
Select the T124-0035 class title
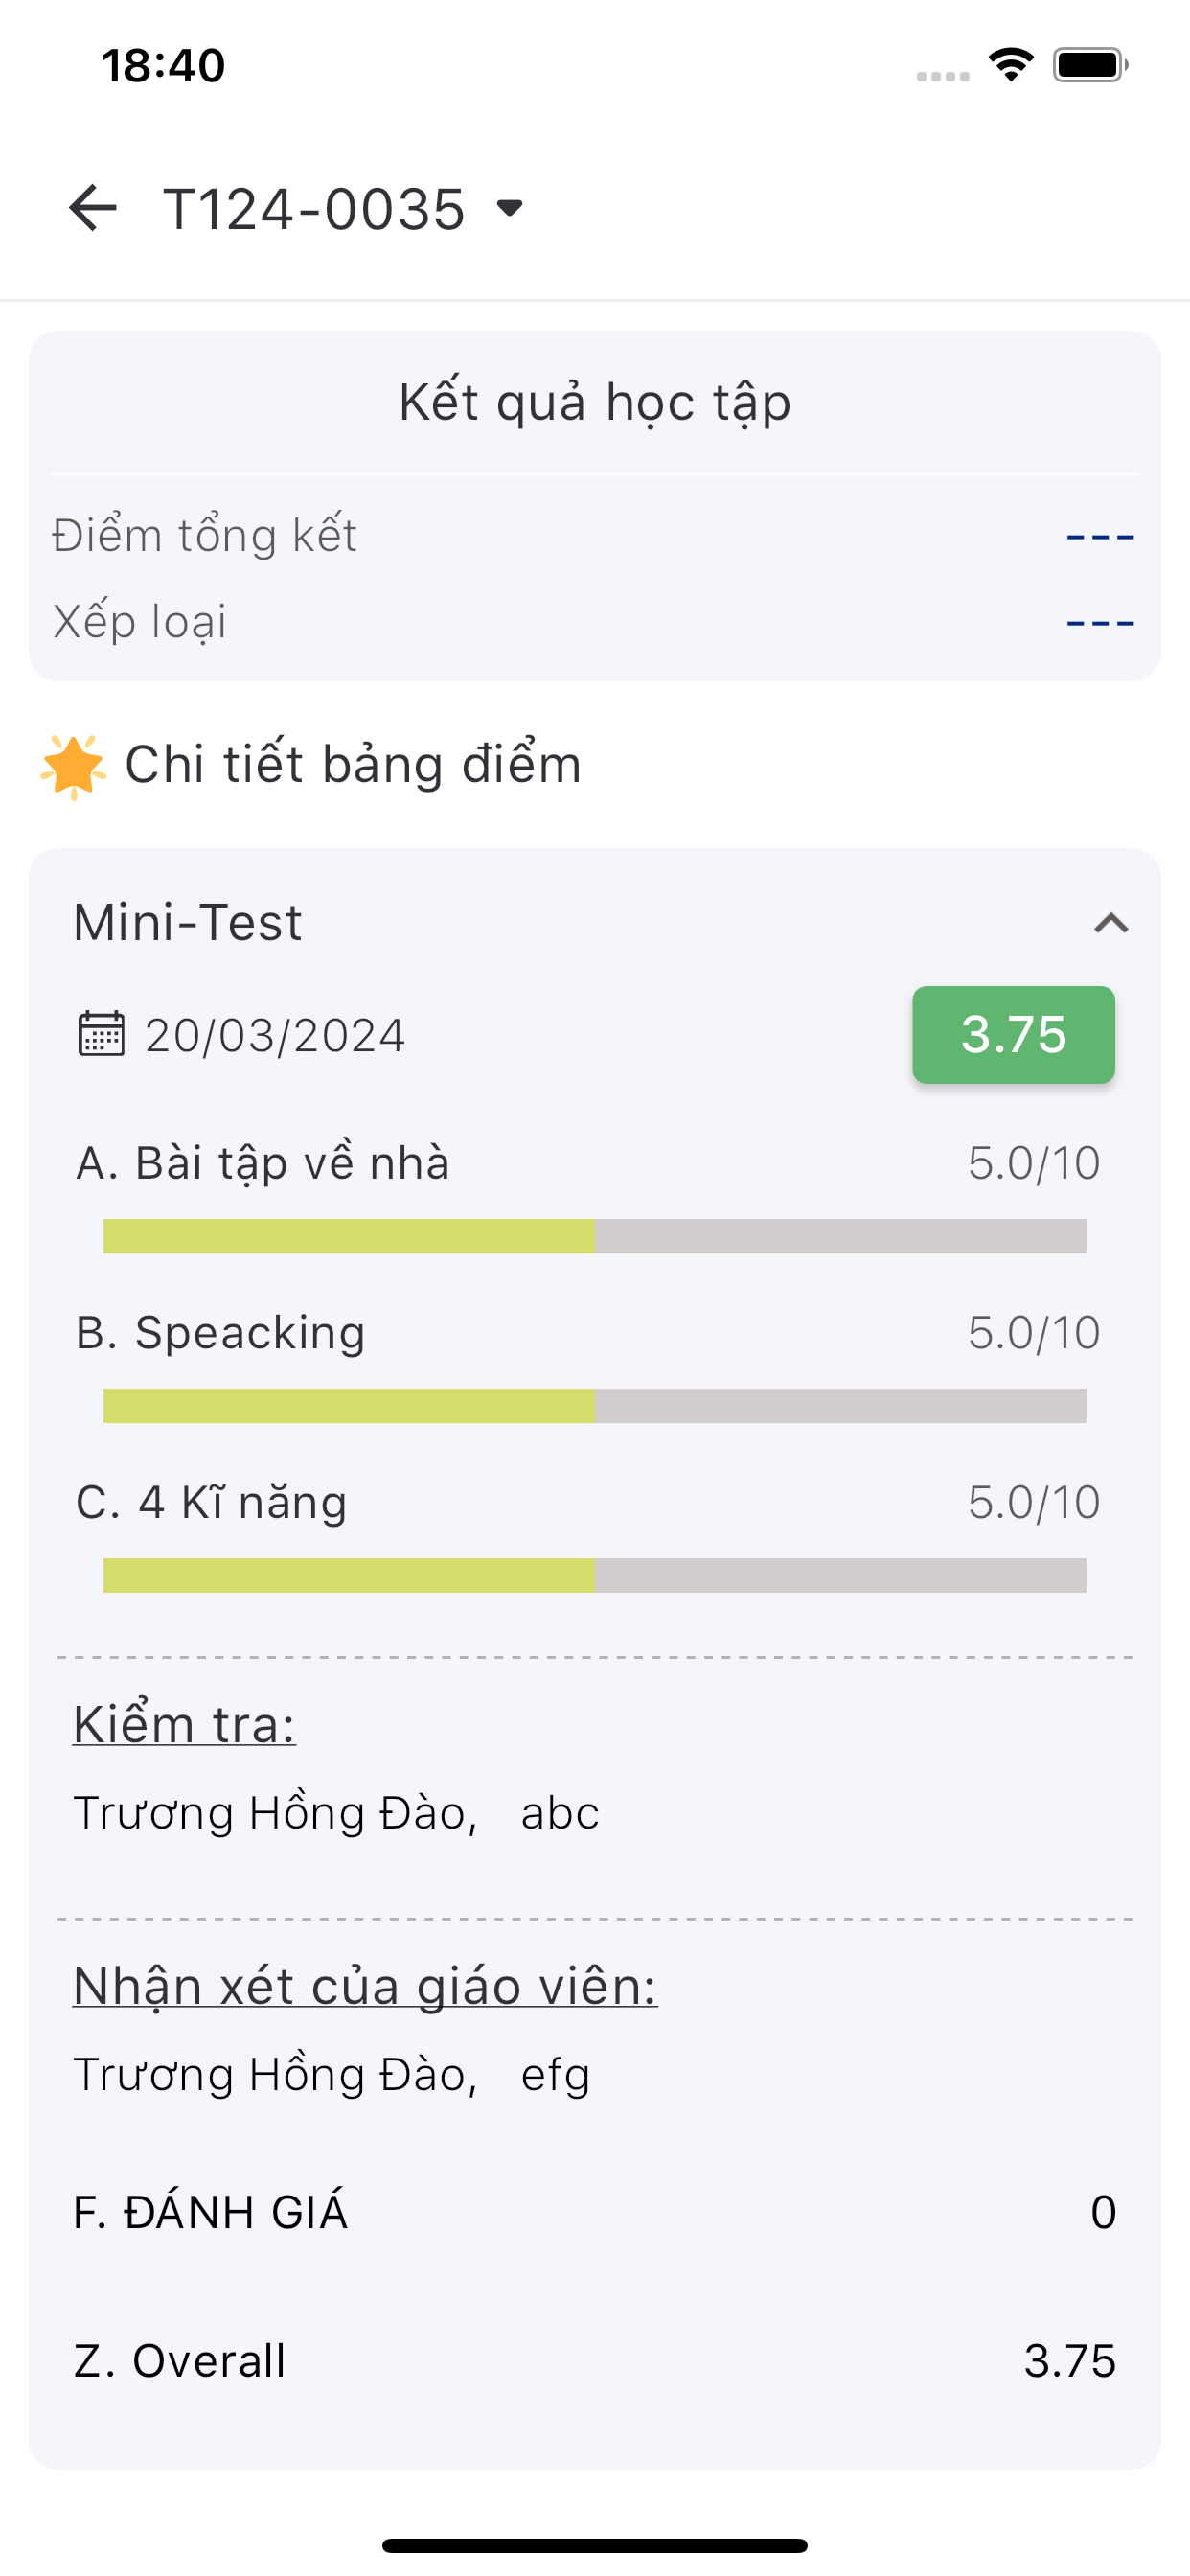(x=314, y=208)
